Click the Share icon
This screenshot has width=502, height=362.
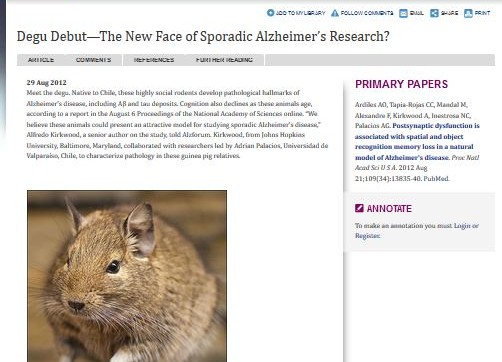(434, 13)
